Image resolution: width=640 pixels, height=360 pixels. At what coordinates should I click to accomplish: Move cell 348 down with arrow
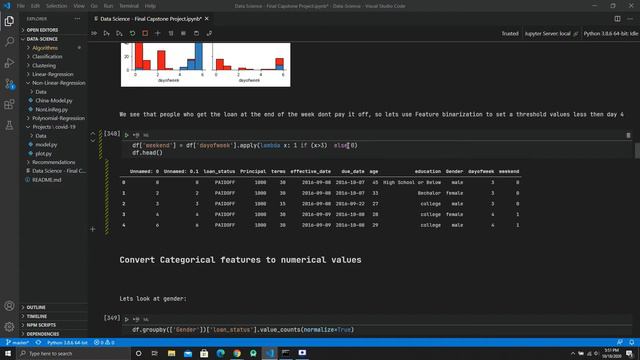click(93, 141)
